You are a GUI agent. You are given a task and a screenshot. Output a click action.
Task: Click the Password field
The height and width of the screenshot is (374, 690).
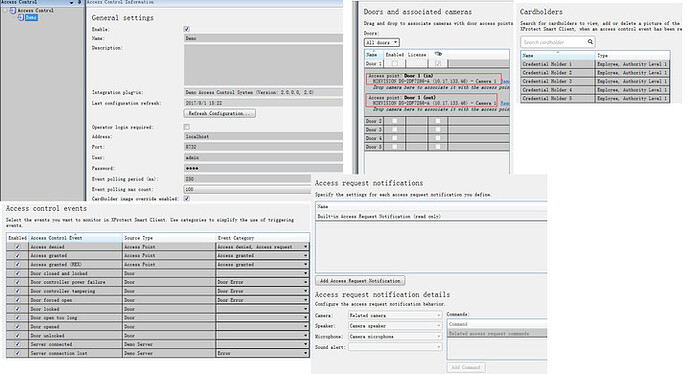[263, 168]
